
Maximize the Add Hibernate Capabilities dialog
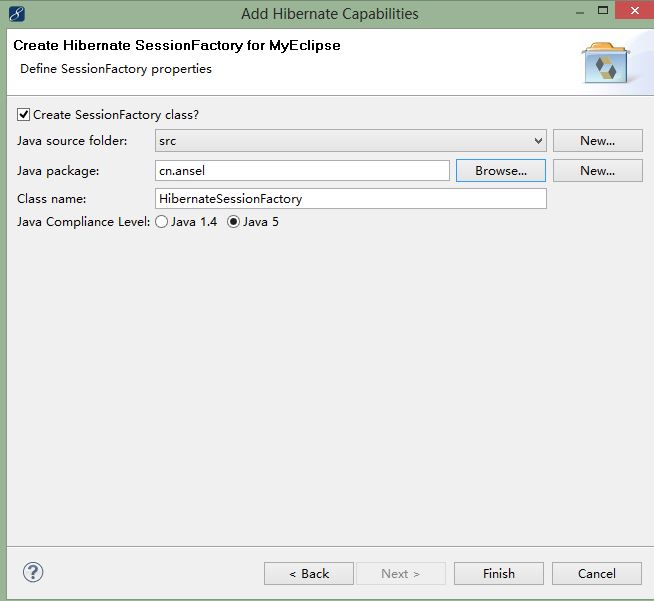click(603, 10)
